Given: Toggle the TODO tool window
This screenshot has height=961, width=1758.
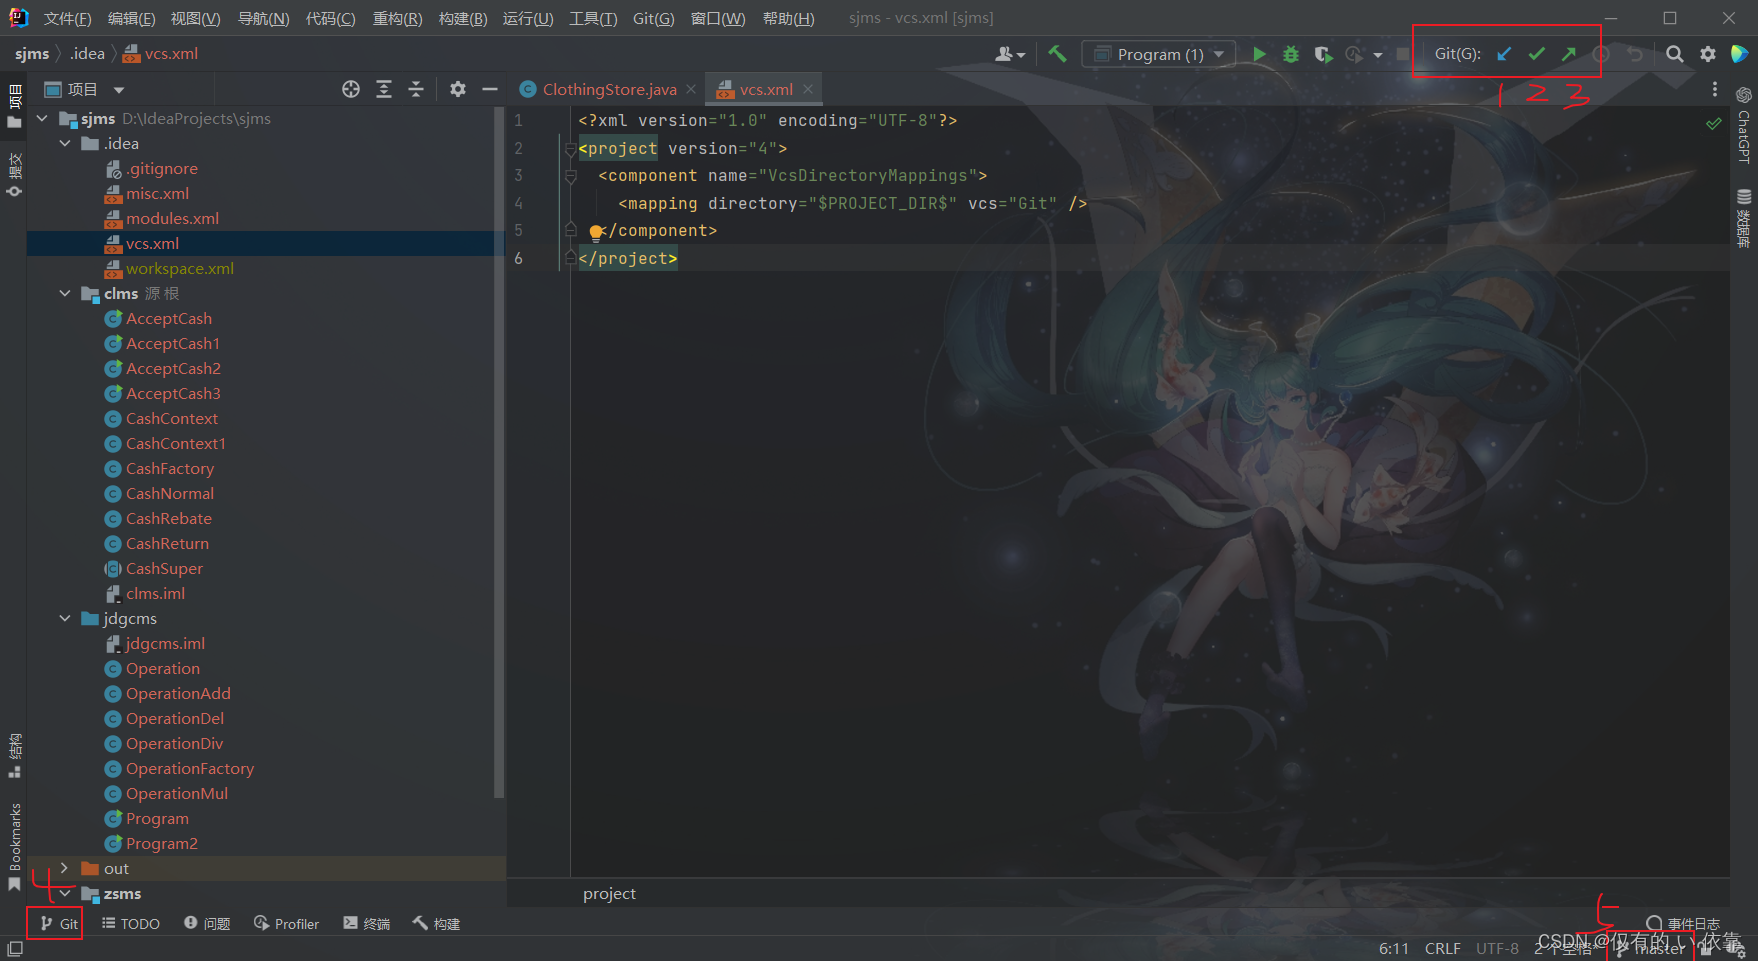Looking at the screenshot, I should tap(131, 923).
